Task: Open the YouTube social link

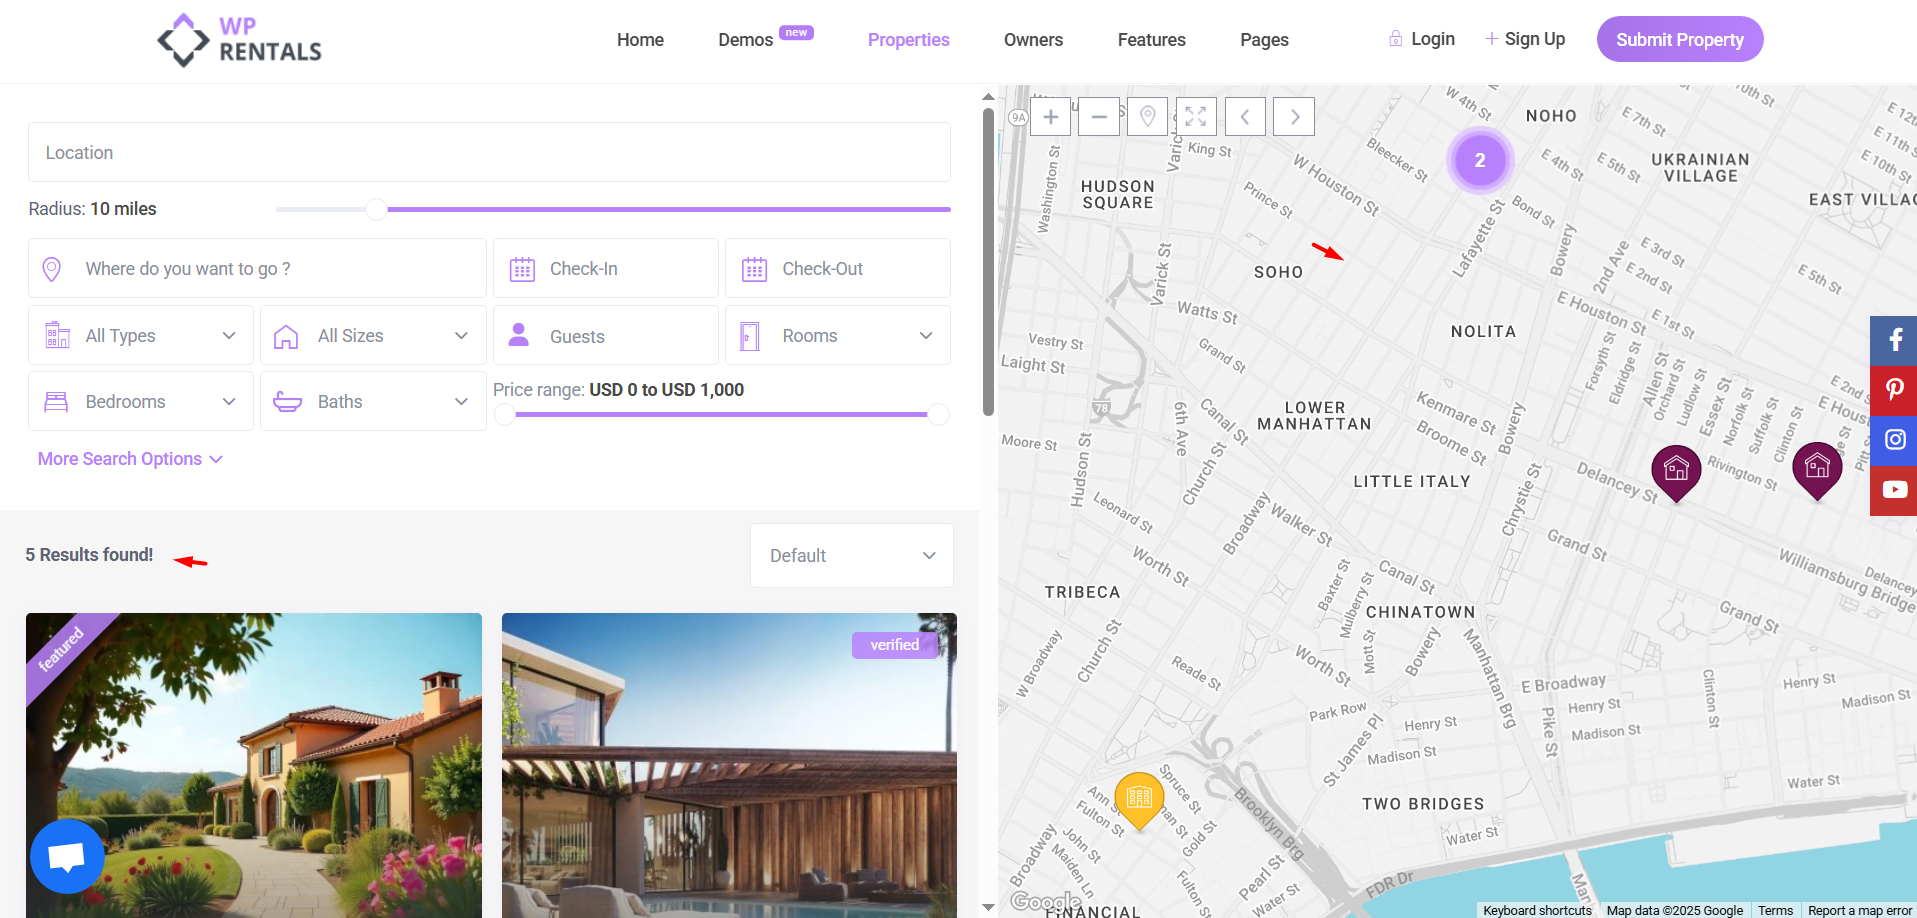Action: pos(1894,490)
